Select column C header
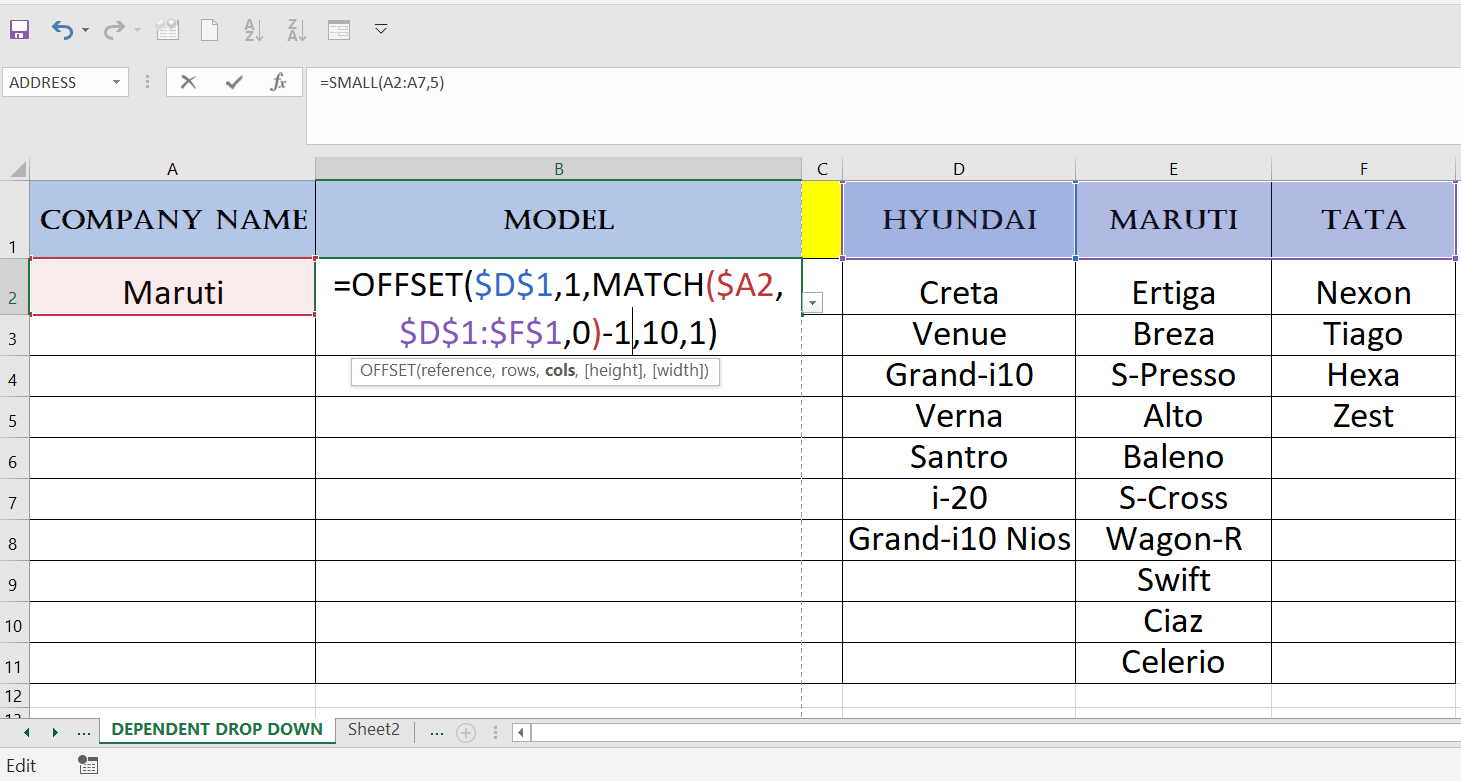The width and height of the screenshot is (1461, 781). pyautogui.click(x=822, y=169)
